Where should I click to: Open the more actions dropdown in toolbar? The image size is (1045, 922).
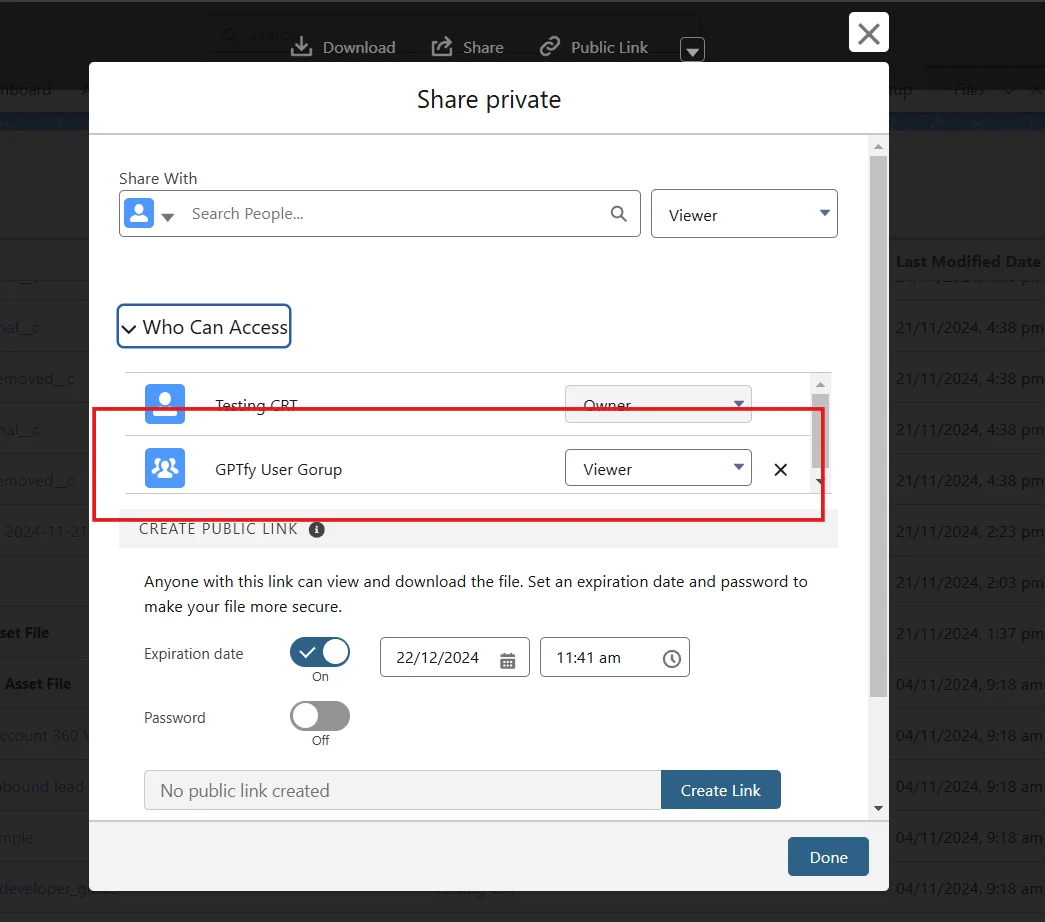pyautogui.click(x=692, y=49)
